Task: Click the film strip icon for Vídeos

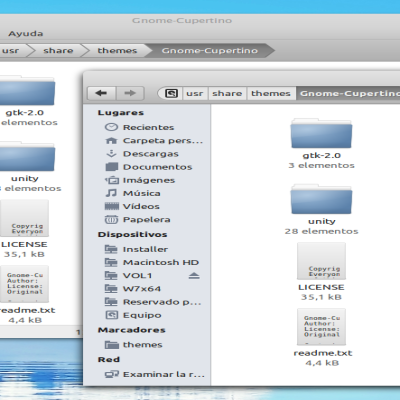Action: click(112, 206)
